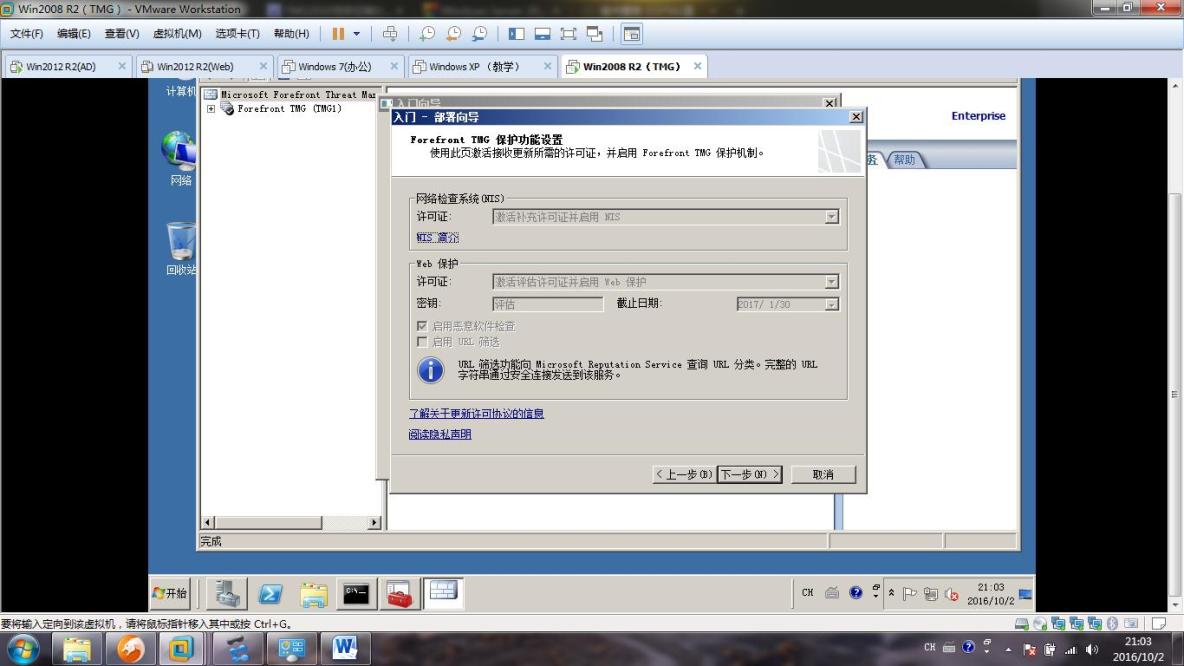This screenshot has width=1184, height=666.
Task: Open power options dropdown arrow
Action: tap(356, 34)
